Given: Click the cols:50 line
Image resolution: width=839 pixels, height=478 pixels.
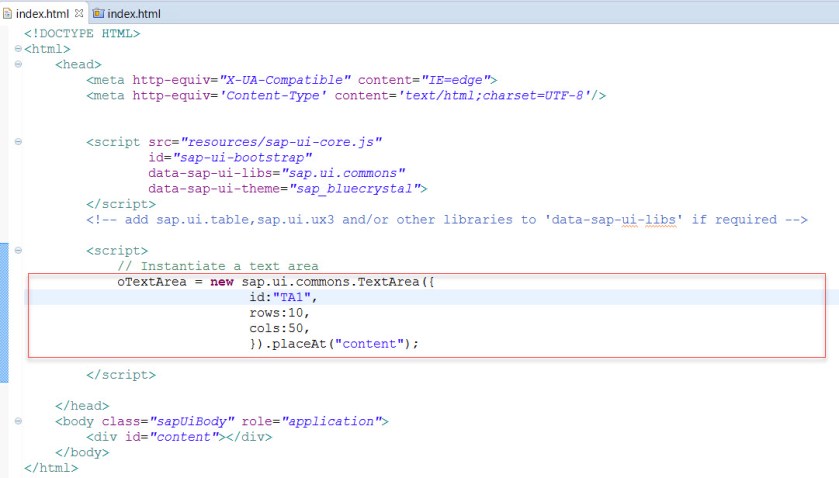Looking at the screenshot, I should (279, 328).
